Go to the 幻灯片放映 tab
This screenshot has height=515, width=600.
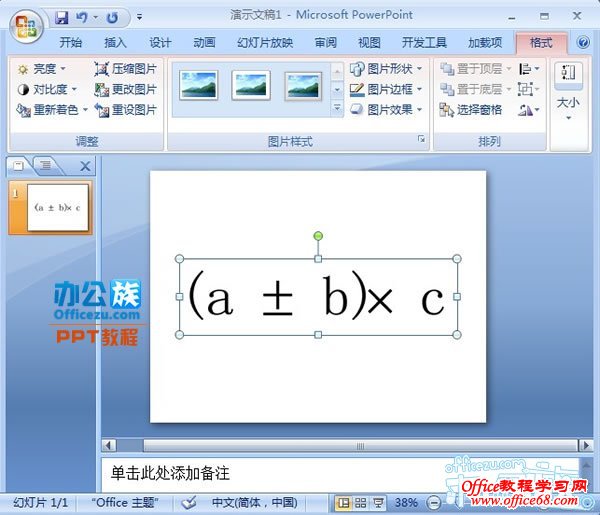[265, 42]
